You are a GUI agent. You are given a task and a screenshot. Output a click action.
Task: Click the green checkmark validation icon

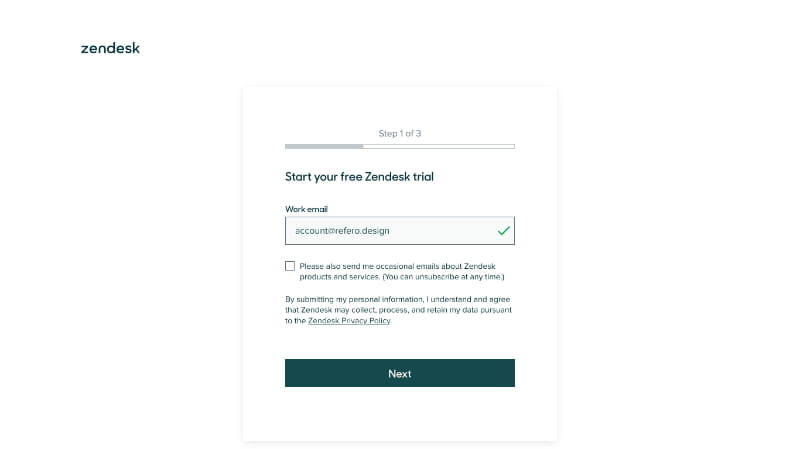coord(503,231)
